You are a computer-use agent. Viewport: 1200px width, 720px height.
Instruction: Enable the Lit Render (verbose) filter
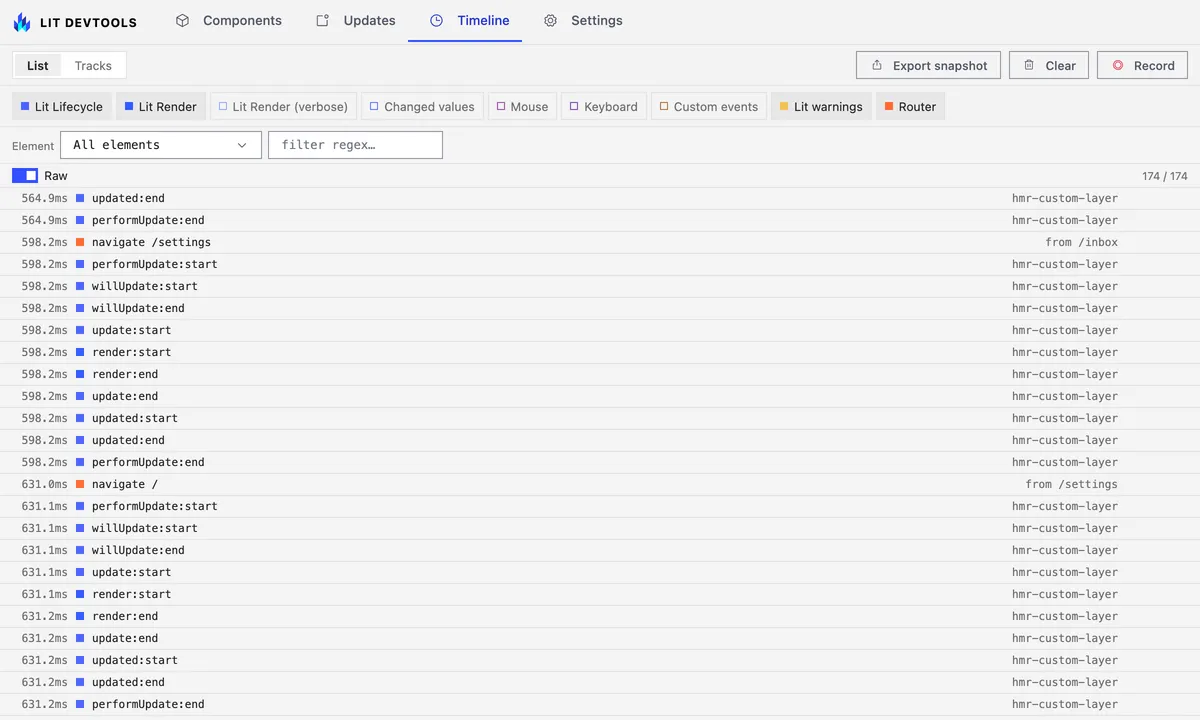pos(283,107)
